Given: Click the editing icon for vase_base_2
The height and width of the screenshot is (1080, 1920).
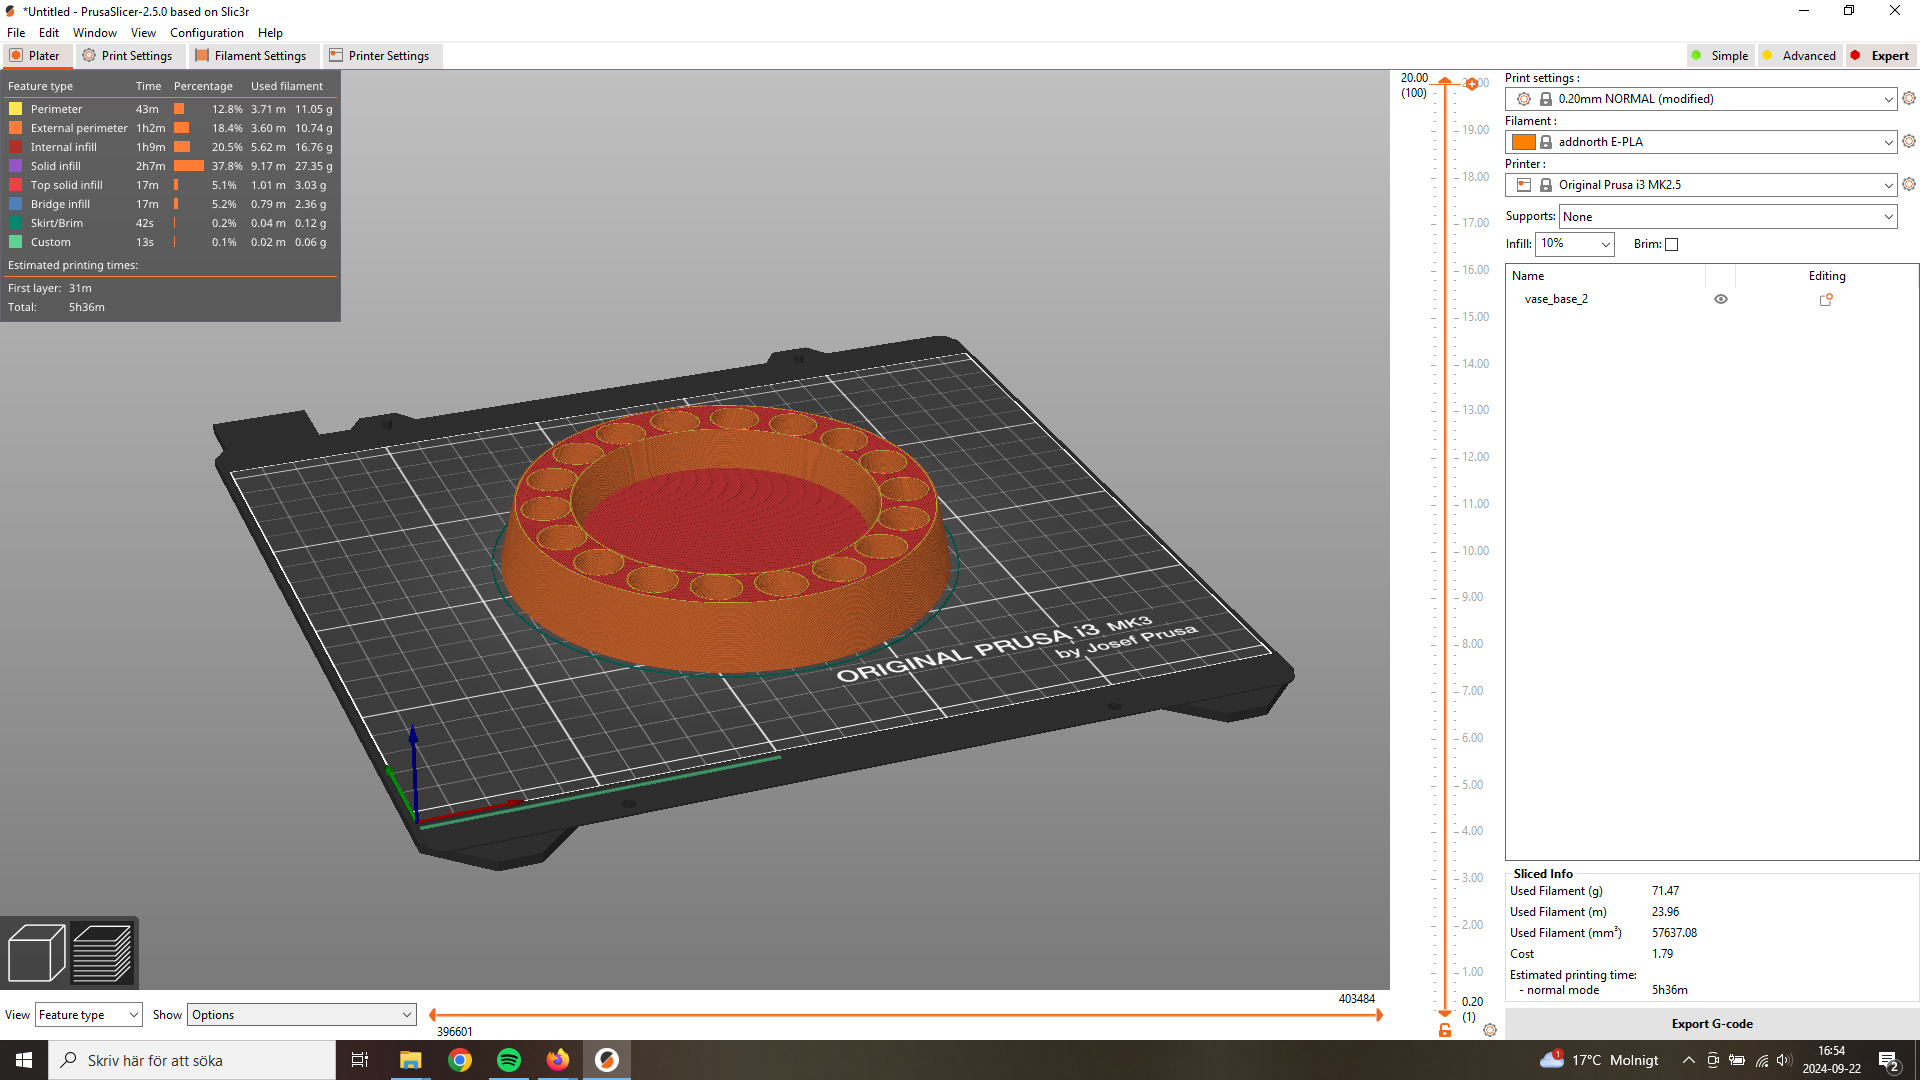Looking at the screenshot, I should [x=1826, y=299].
